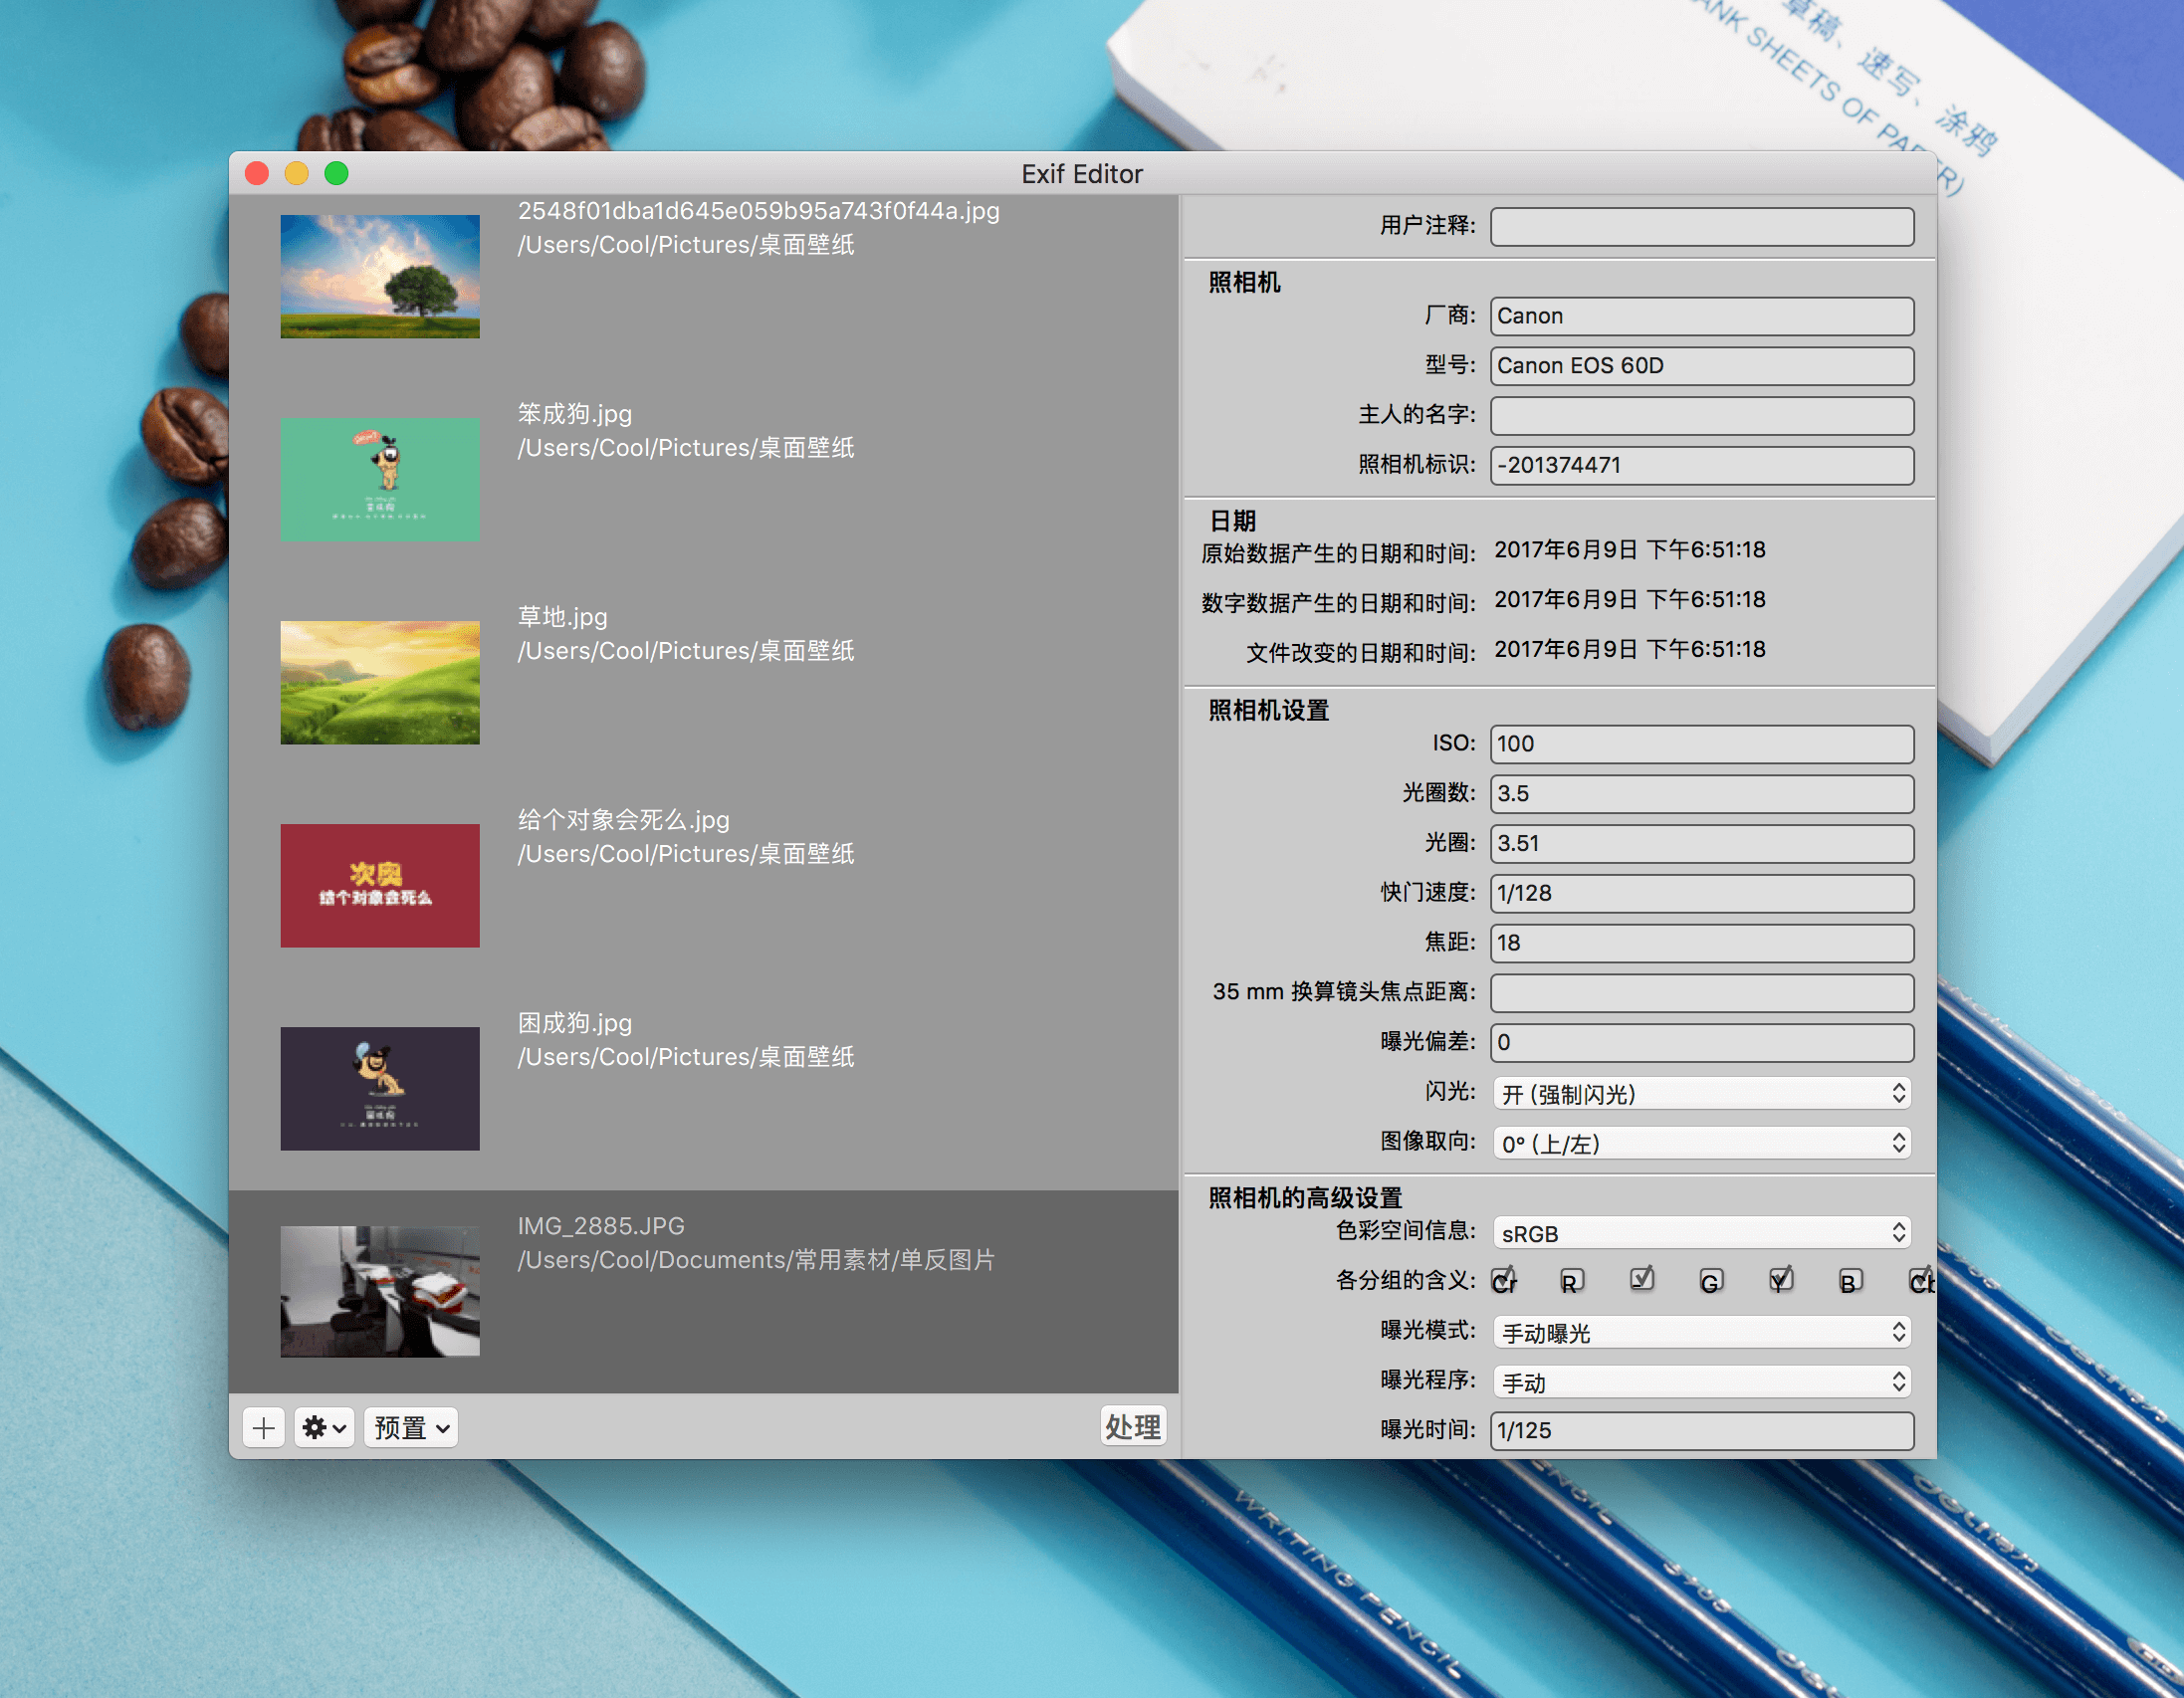
Task: Click the 草地.jpg file name
Action: click(x=563, y=616)
